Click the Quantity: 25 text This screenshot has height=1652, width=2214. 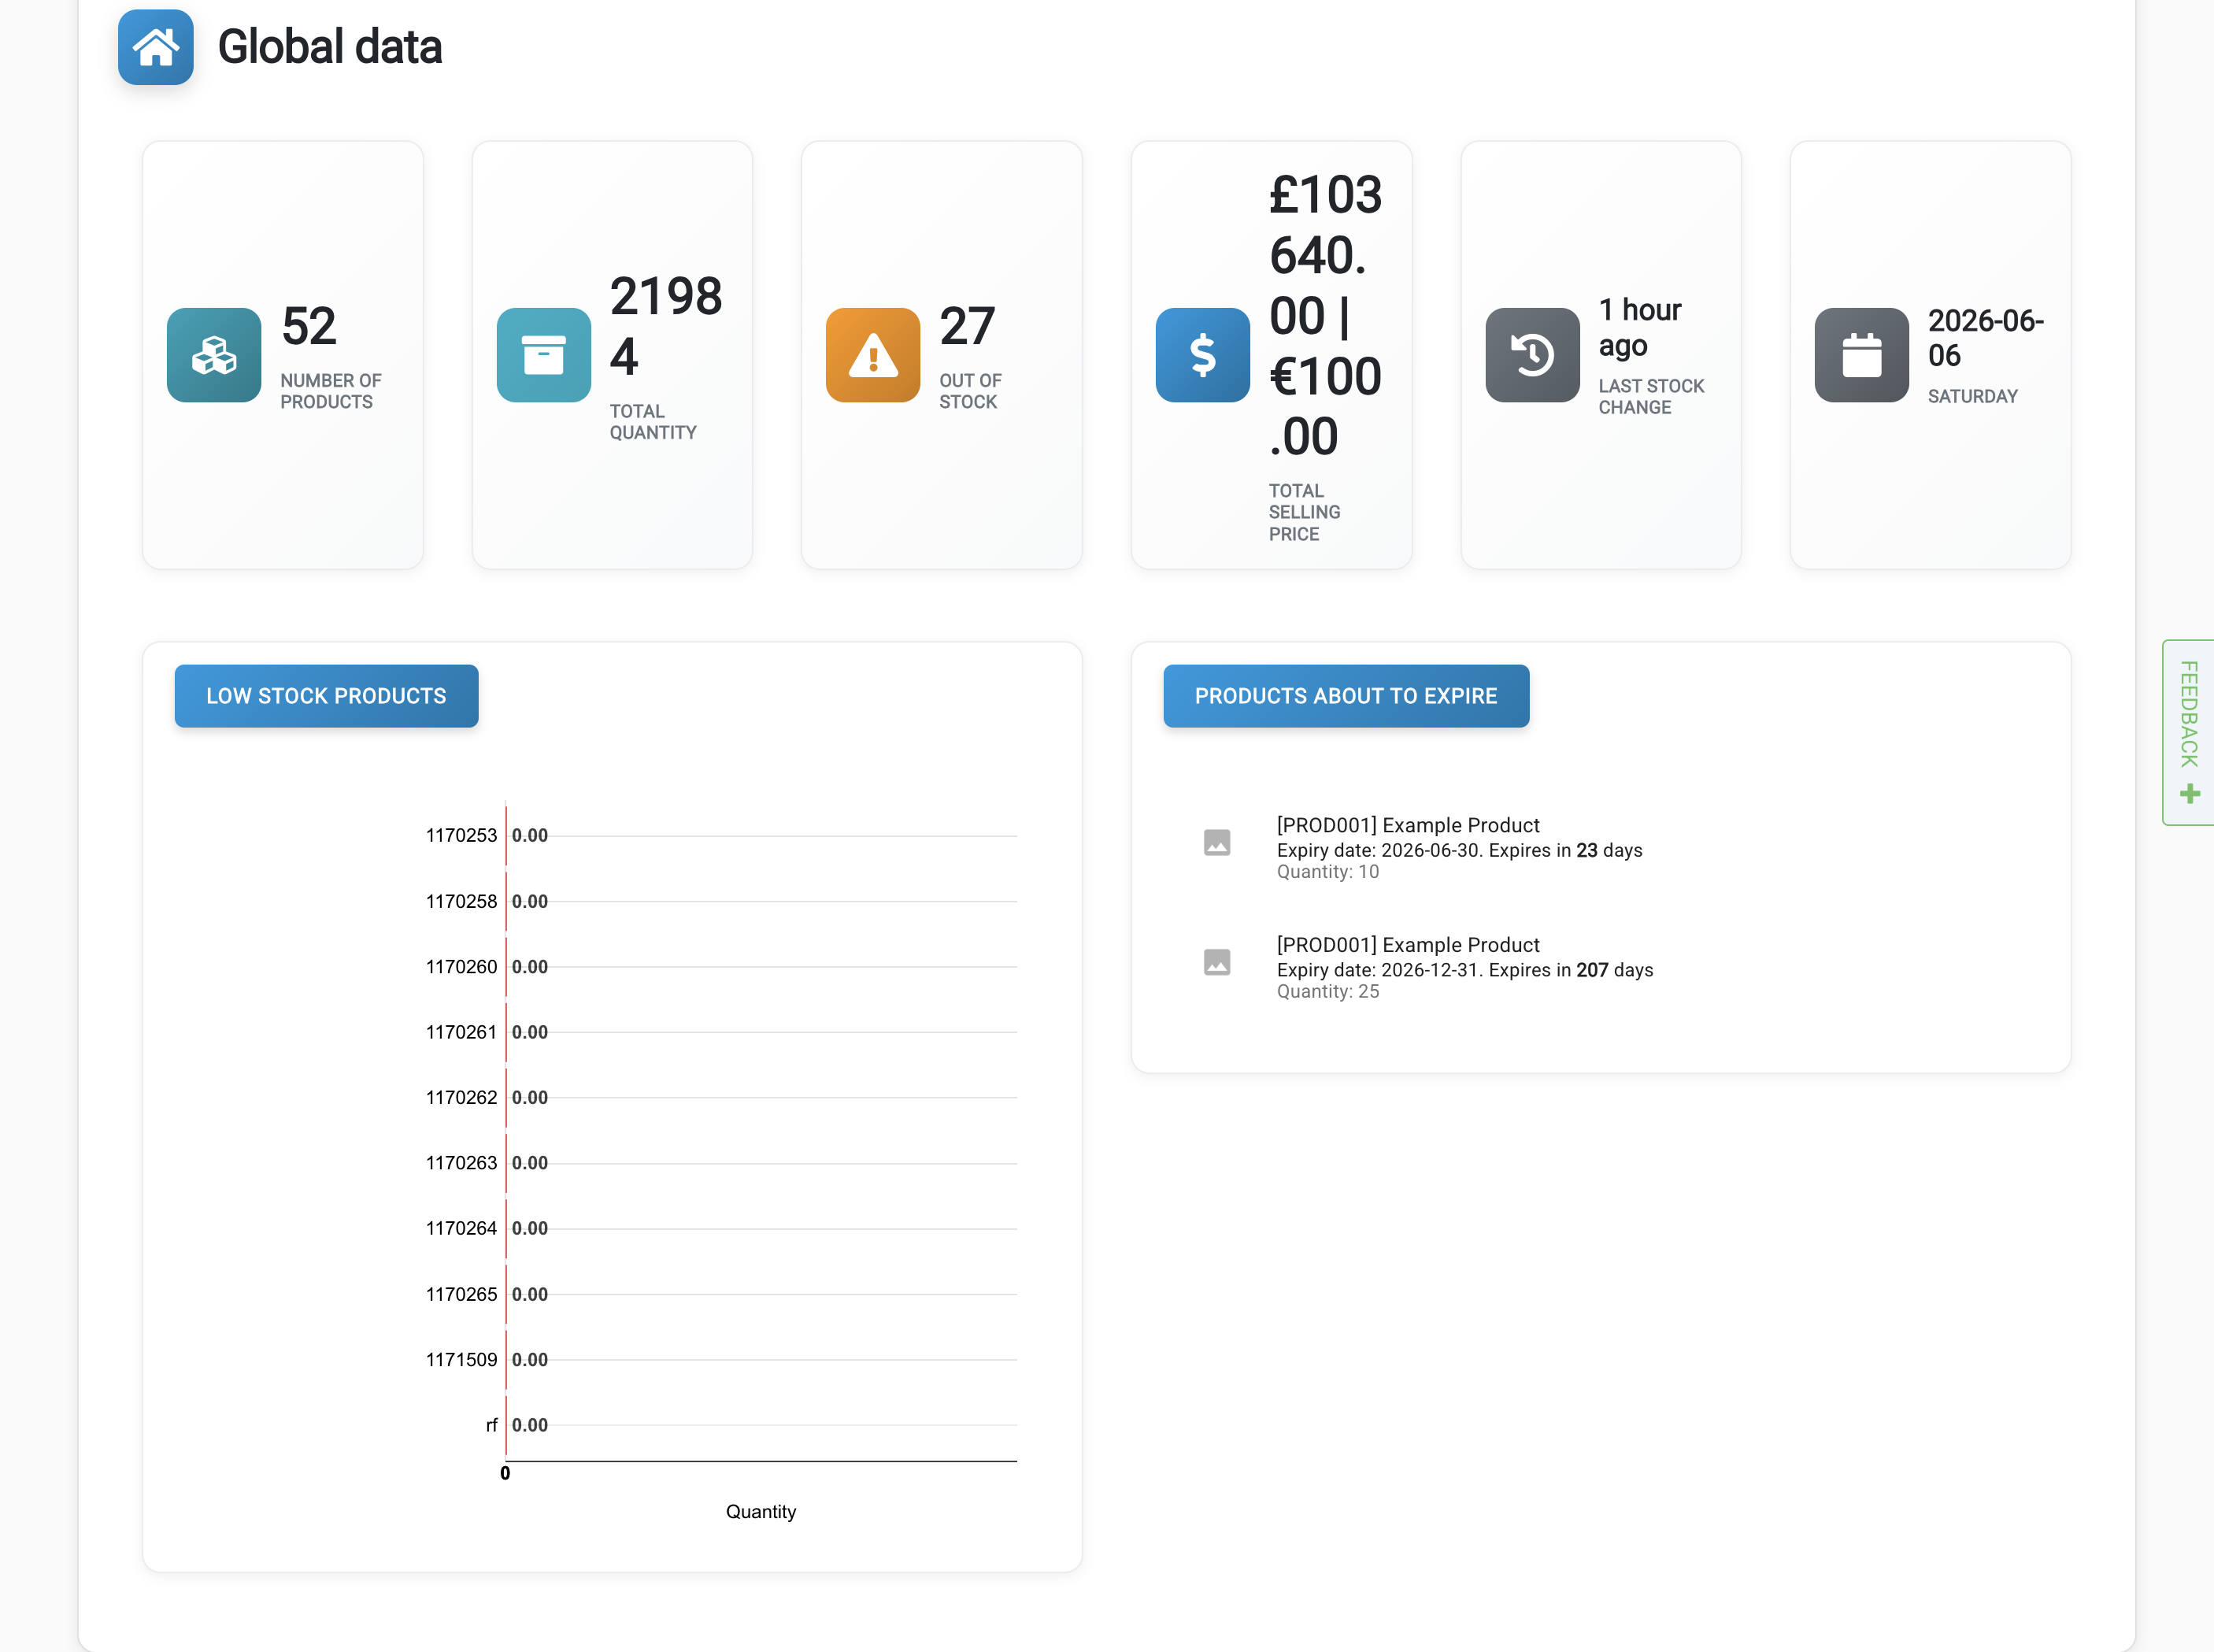coord(1328,992)
